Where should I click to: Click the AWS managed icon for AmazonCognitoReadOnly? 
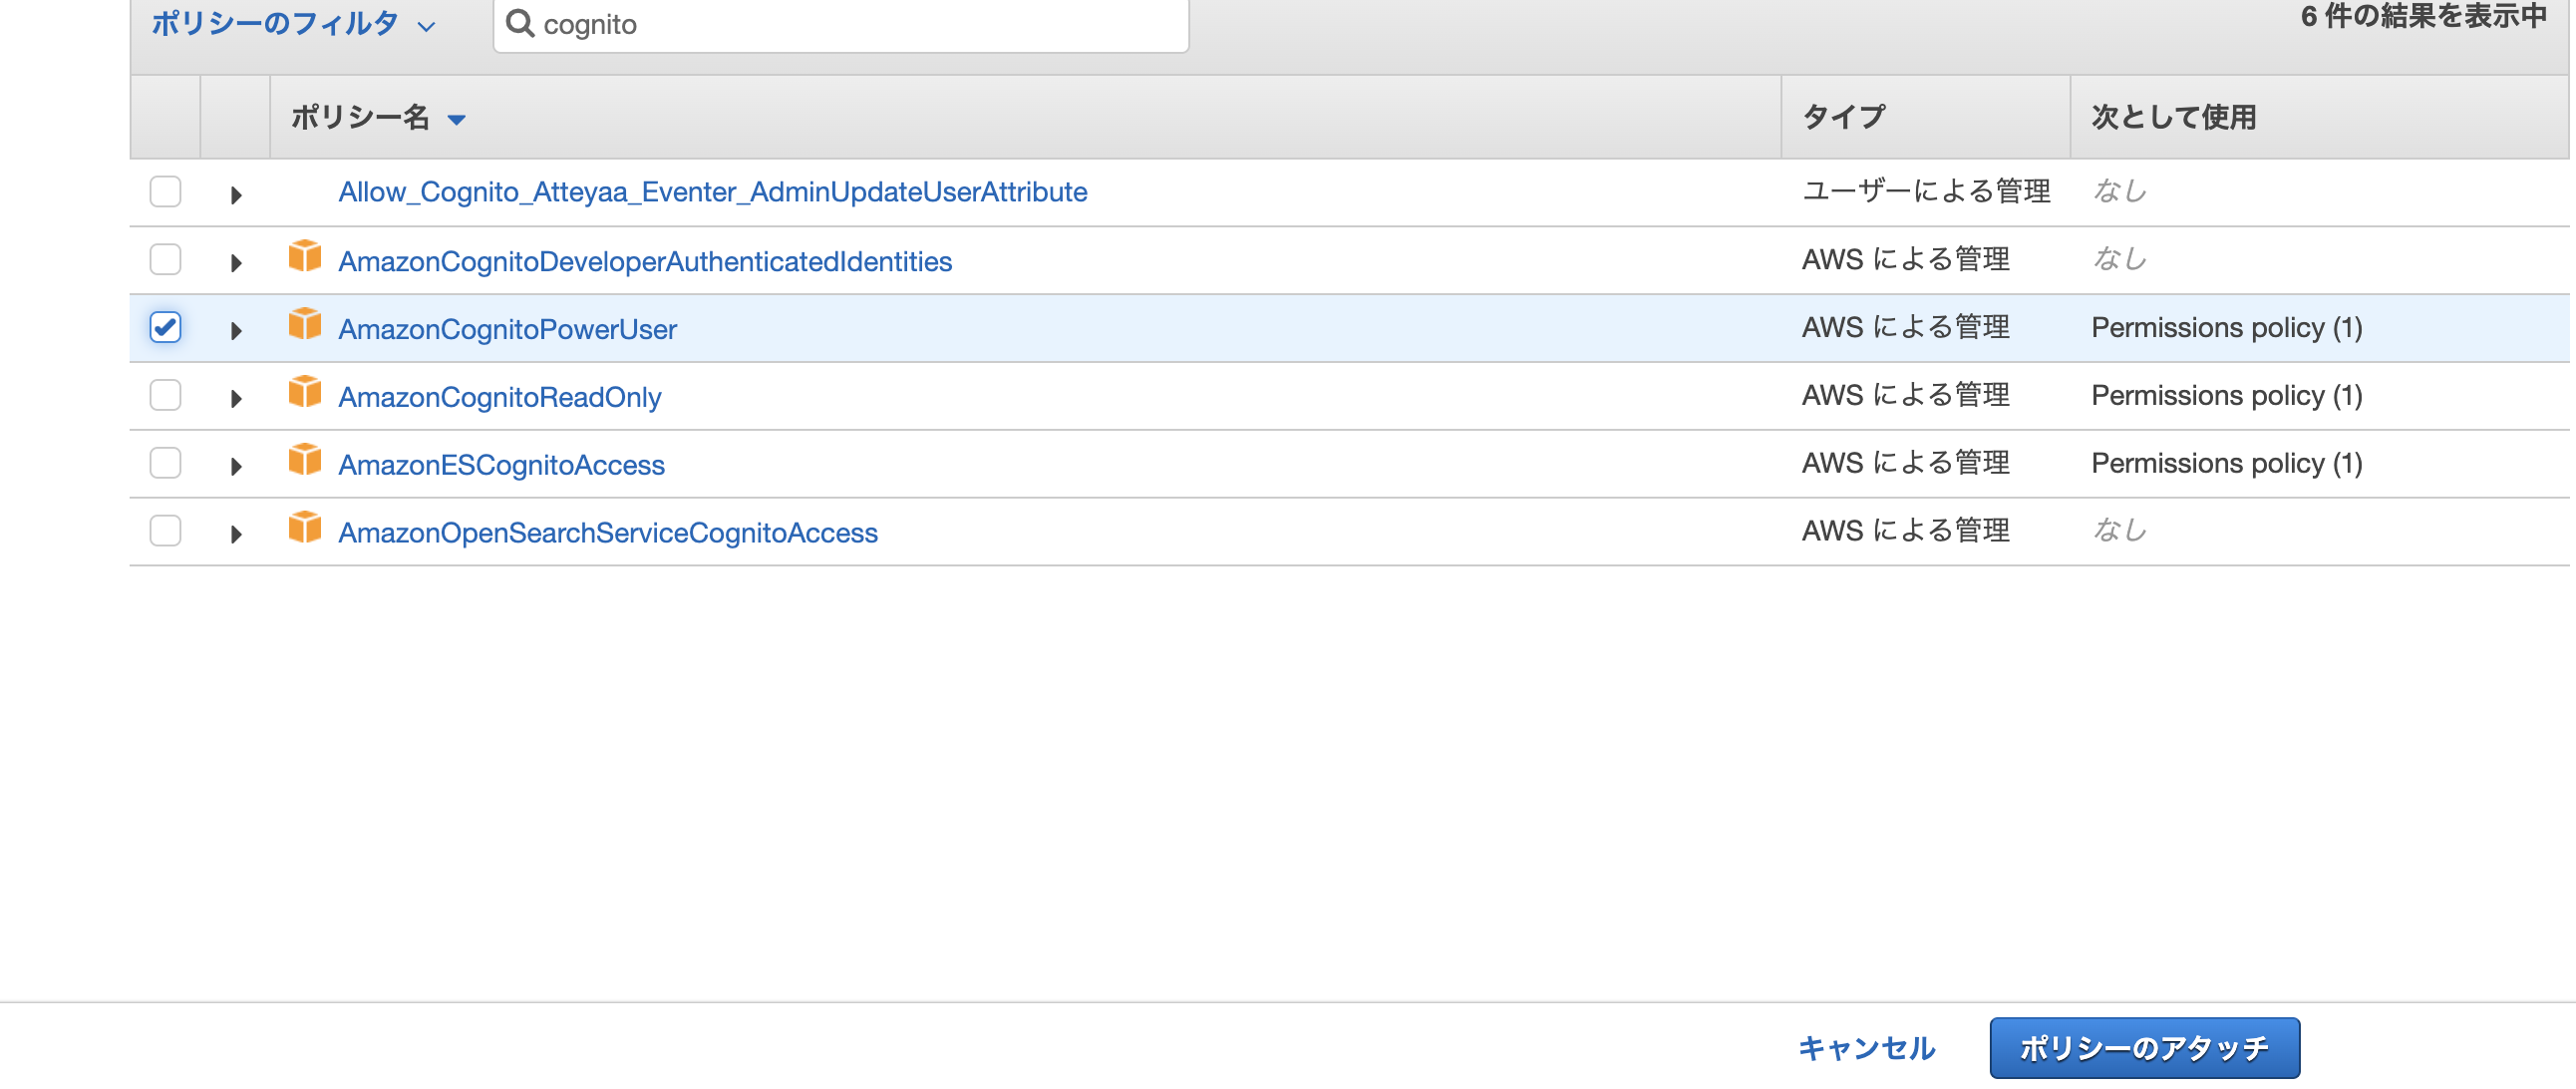point(304,393)
